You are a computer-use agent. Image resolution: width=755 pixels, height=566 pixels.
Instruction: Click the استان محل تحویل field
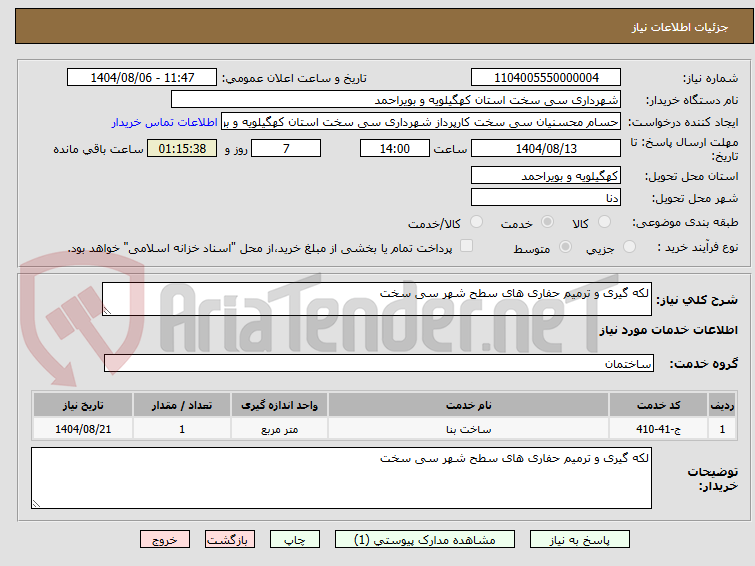pyautogui.click(x=546, y=175)
